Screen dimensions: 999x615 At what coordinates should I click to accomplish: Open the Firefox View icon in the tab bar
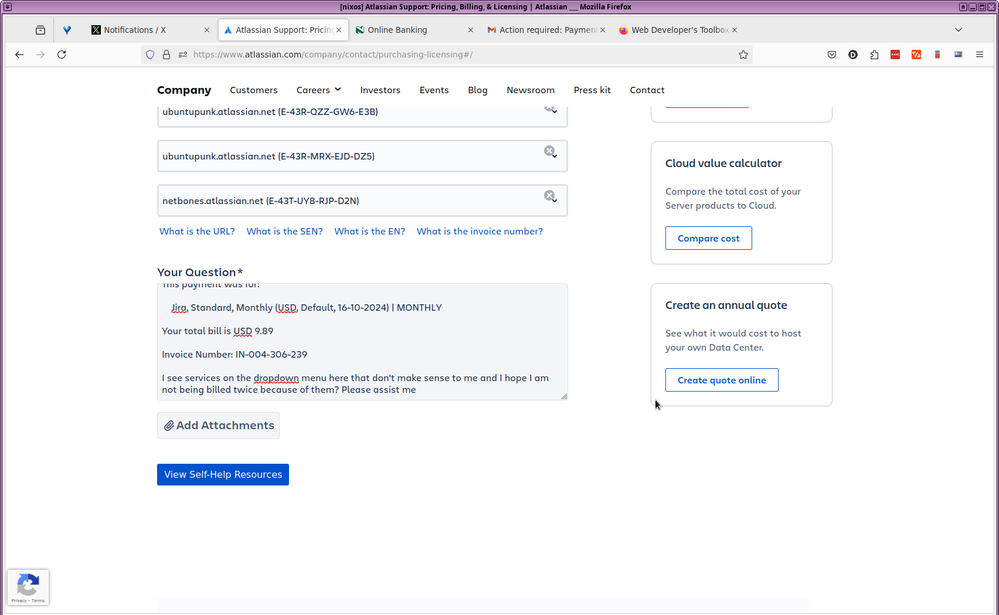(40, 30)
